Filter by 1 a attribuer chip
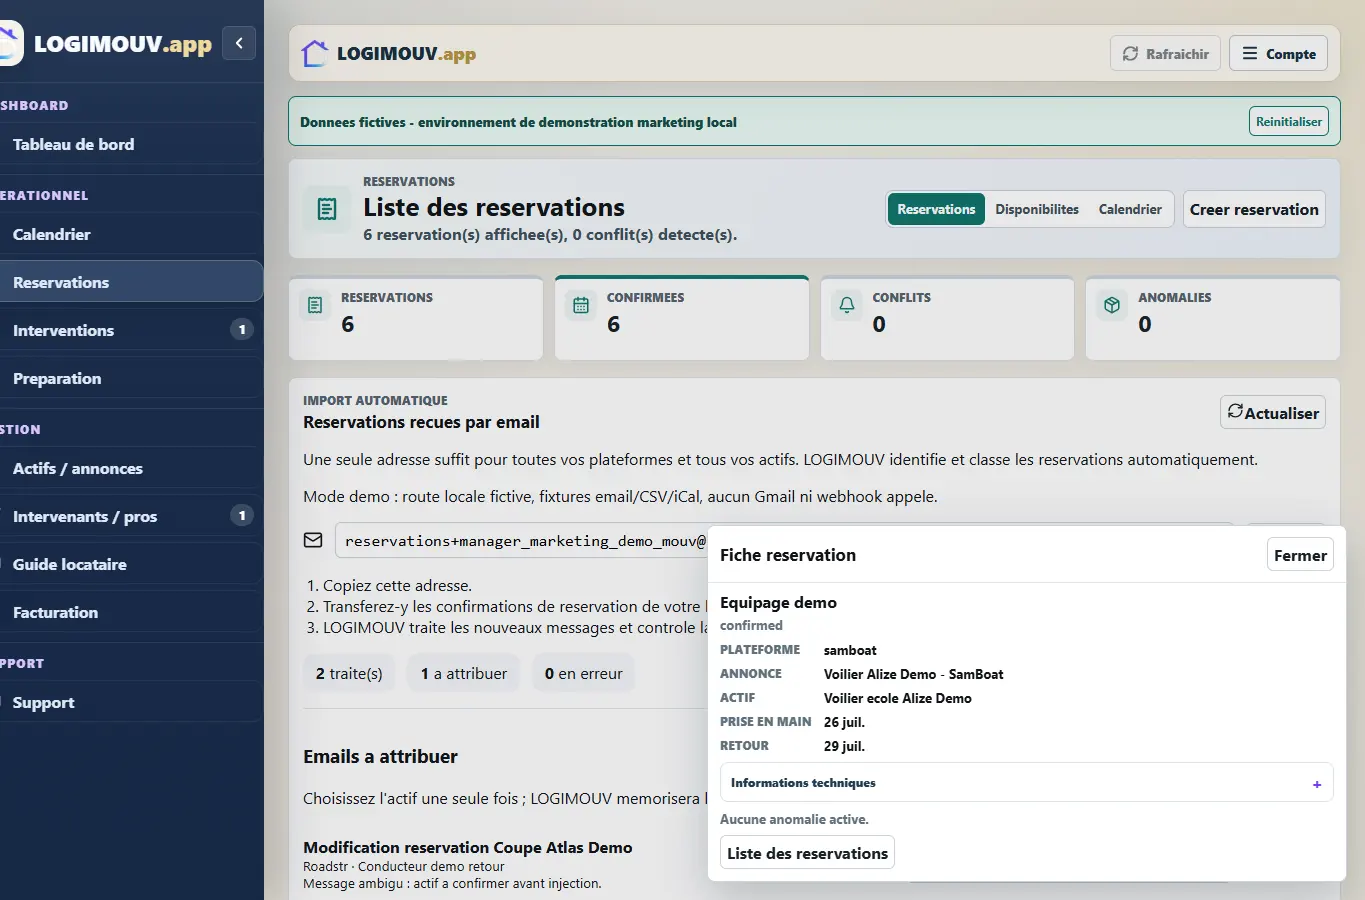The height and width of the screenshot is (900, 1365). pos(464,674)
